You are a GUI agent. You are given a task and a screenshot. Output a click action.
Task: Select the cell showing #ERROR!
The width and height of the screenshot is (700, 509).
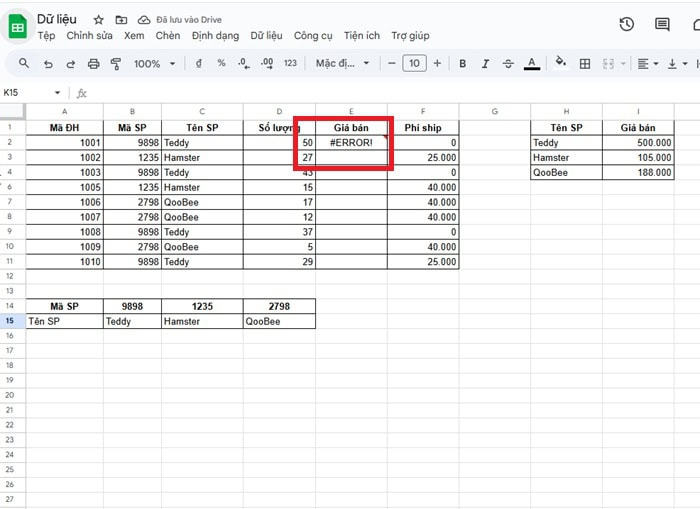click(351, 142)
